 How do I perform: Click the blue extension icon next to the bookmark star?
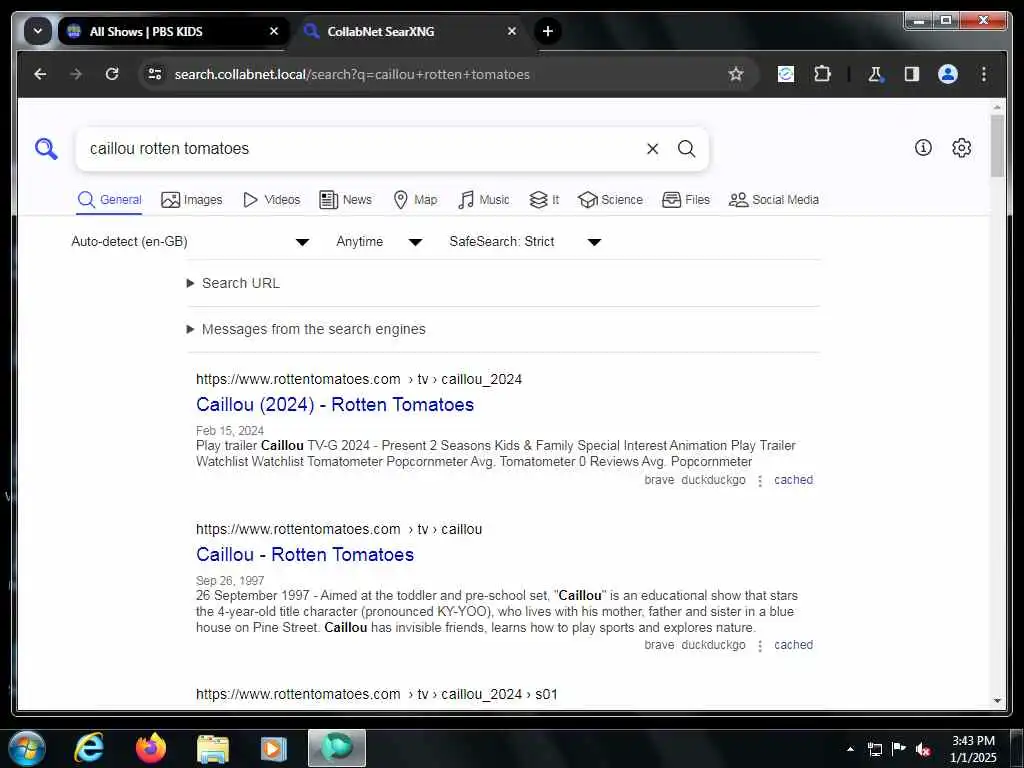[786, 74]
